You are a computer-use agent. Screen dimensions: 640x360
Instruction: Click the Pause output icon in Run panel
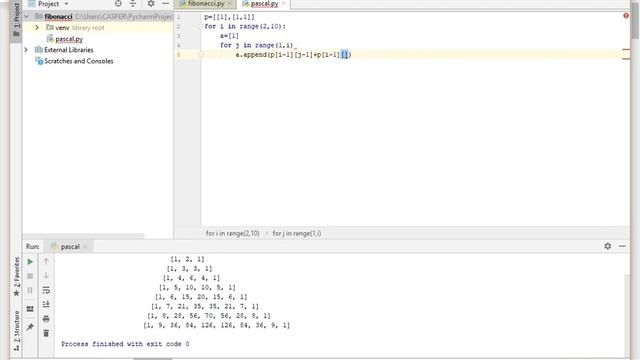[x=30, y=290]
